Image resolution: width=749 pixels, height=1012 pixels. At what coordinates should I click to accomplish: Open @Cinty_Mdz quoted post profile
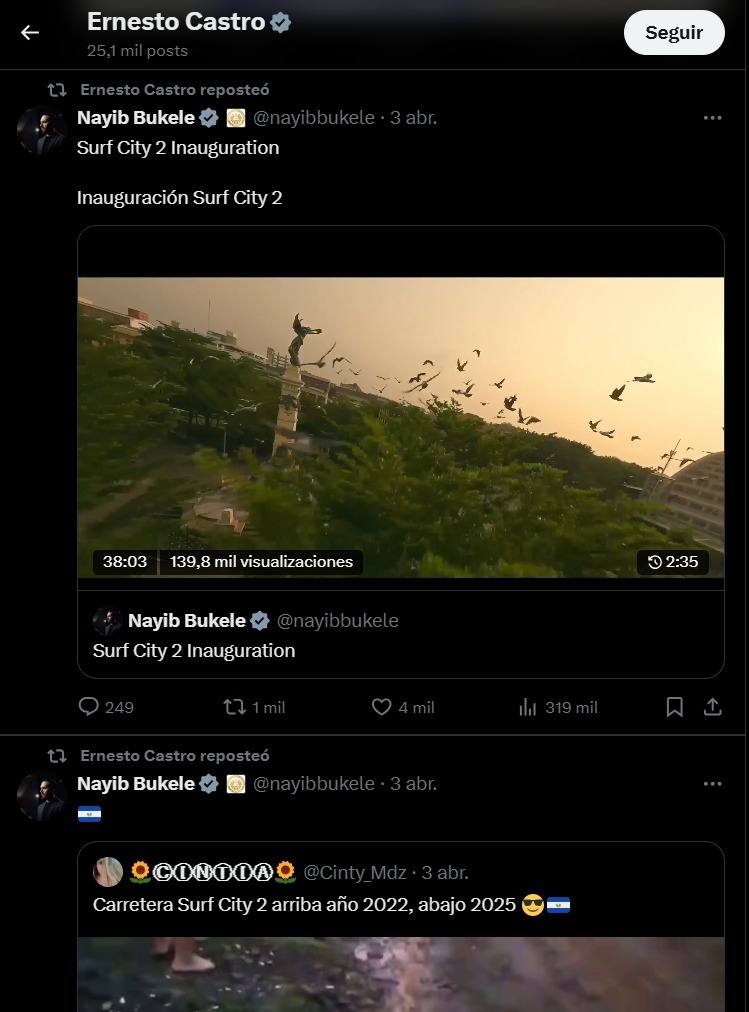pos(354,872)
